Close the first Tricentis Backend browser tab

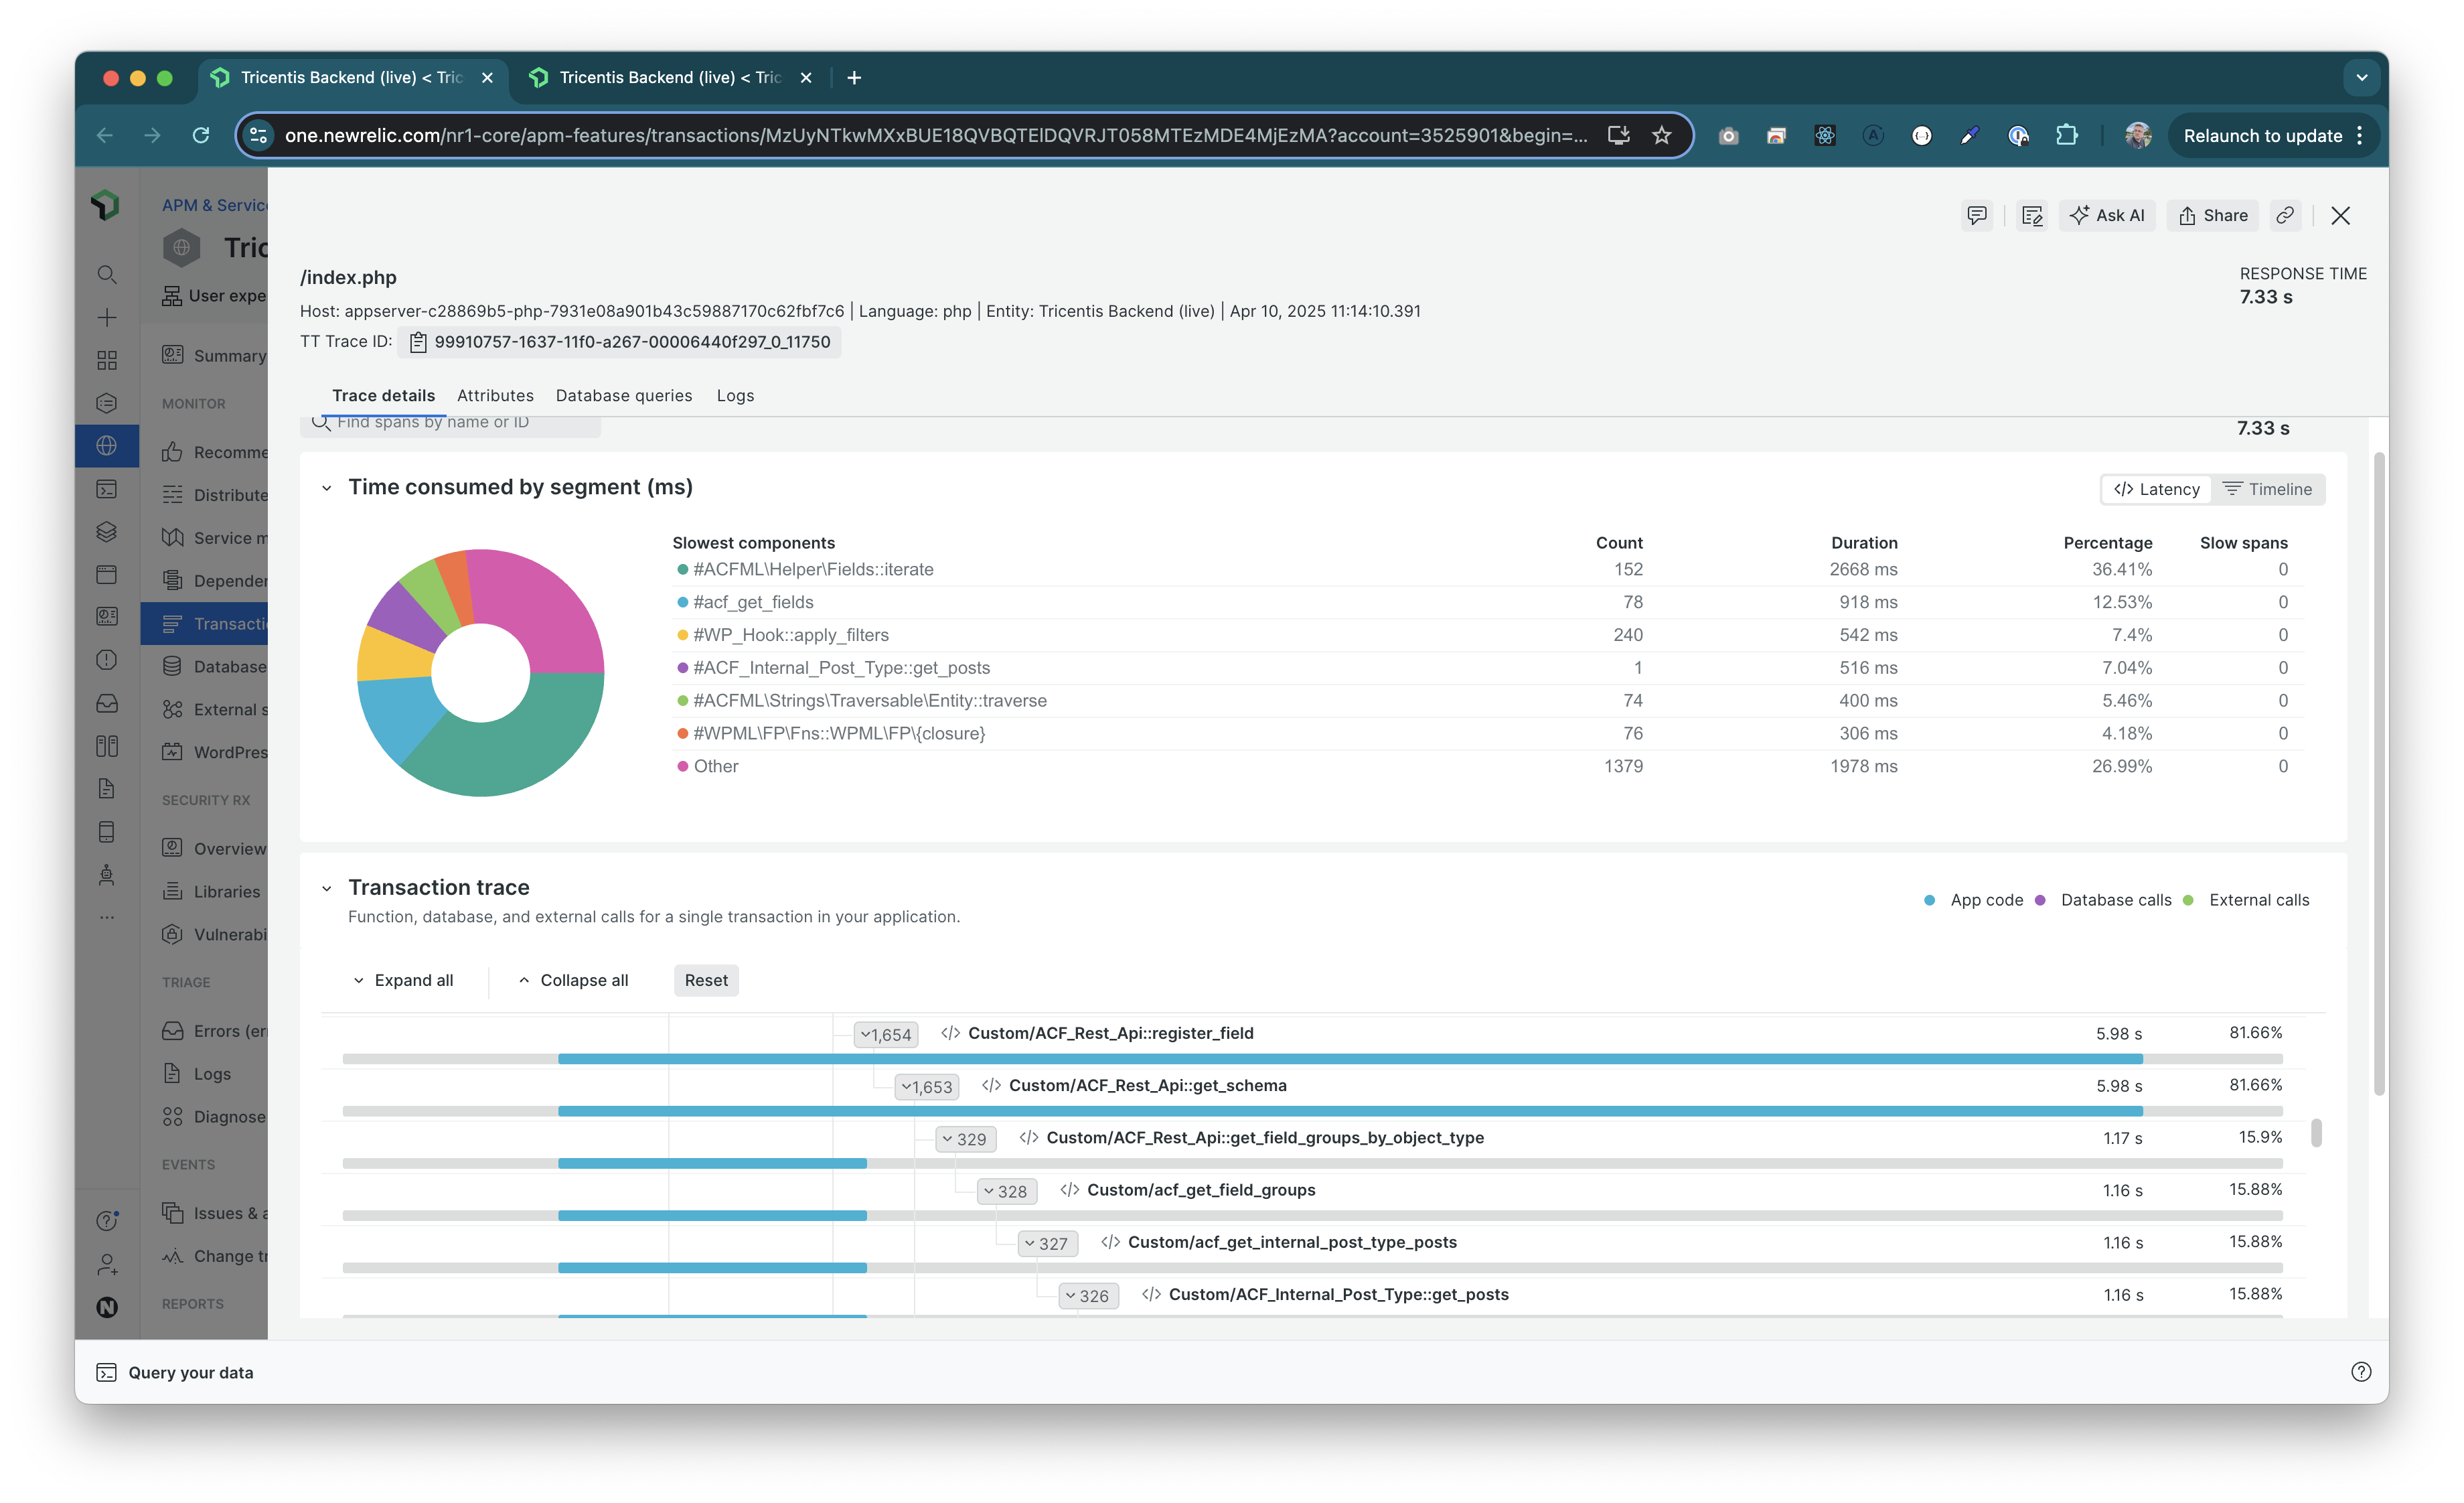pos(487,77)
